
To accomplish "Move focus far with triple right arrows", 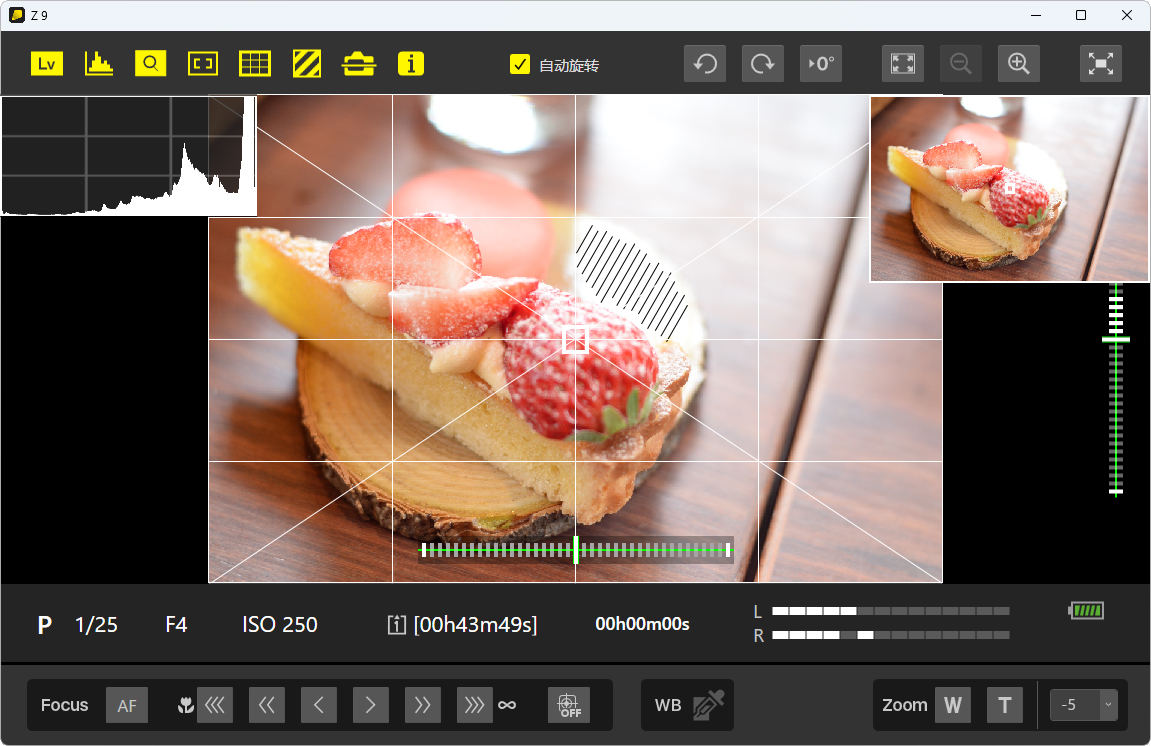I will click(475, 705).
